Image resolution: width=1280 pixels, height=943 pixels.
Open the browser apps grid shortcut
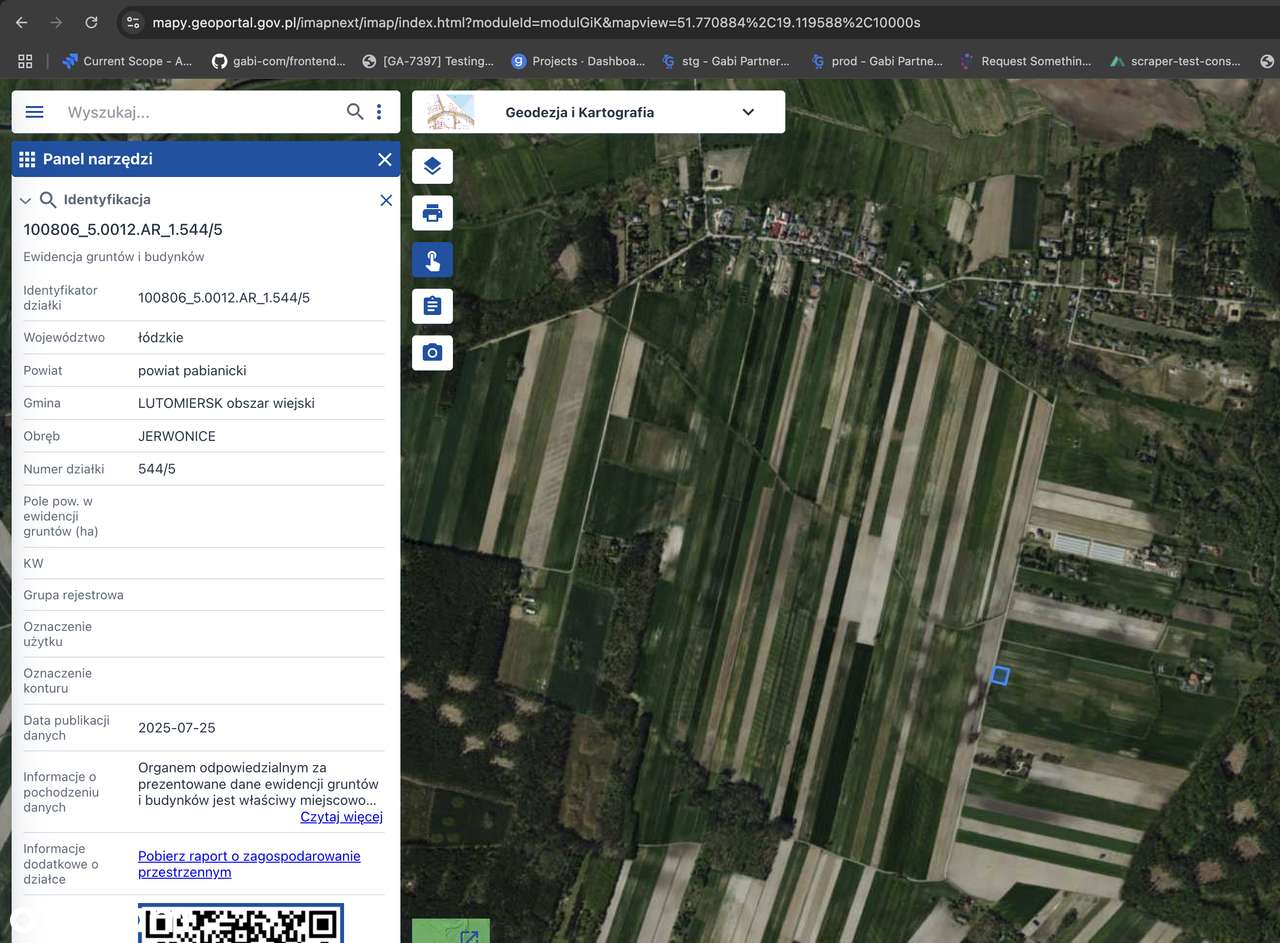coord(25,61)
